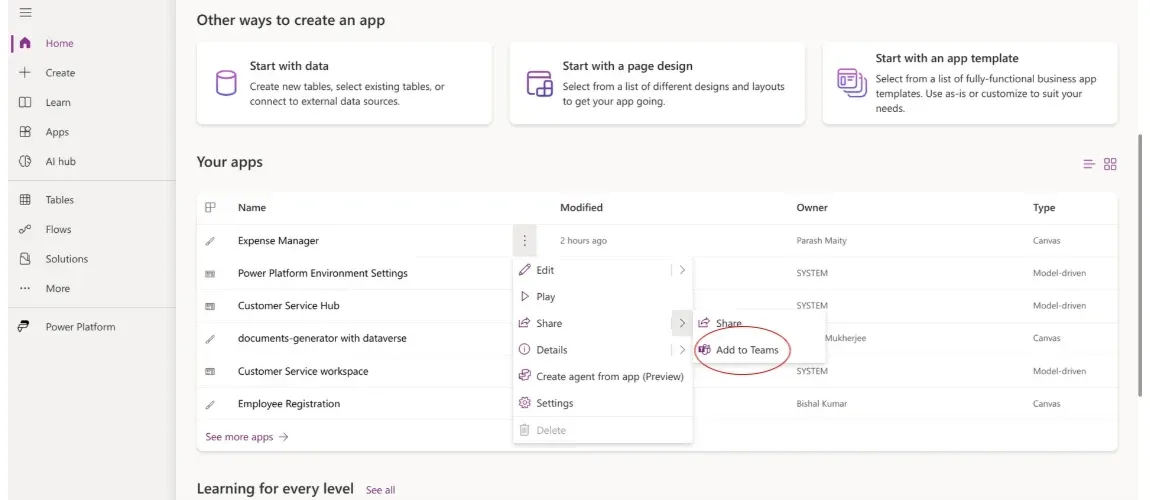Open documents-generator with dataverse app

(322, 339)
